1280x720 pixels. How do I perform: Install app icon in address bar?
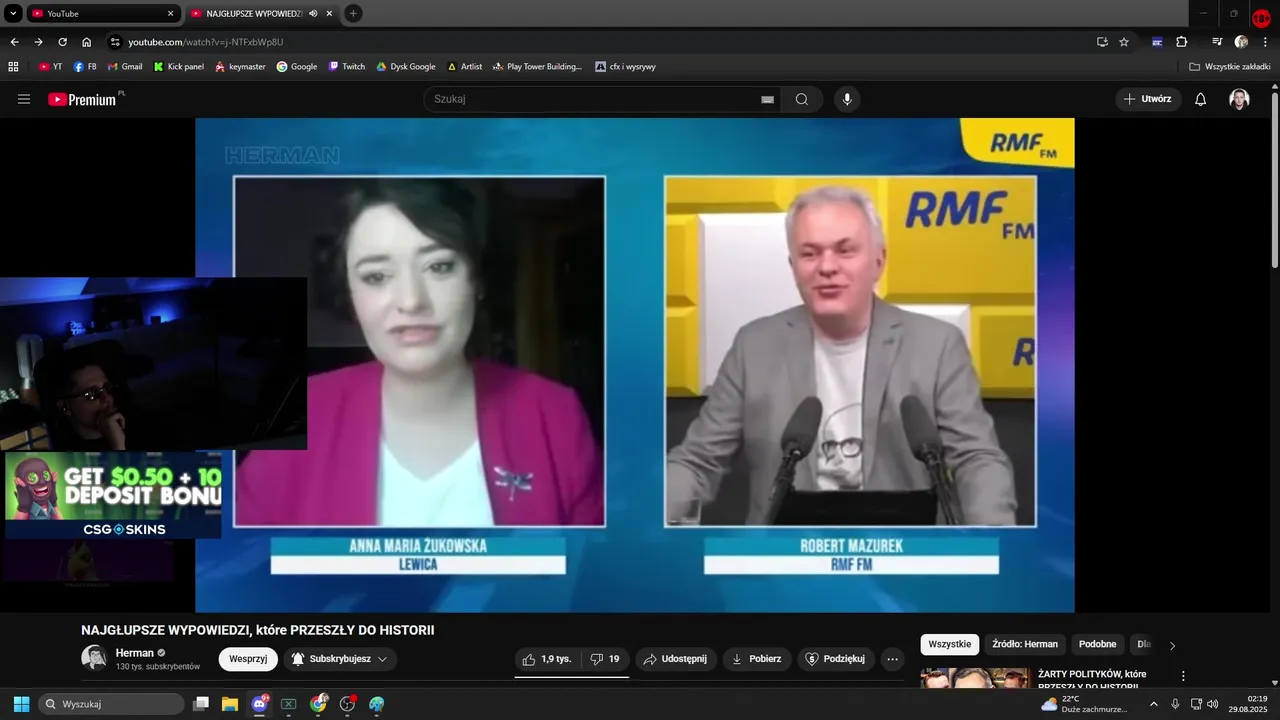[x=1102, y=42]
